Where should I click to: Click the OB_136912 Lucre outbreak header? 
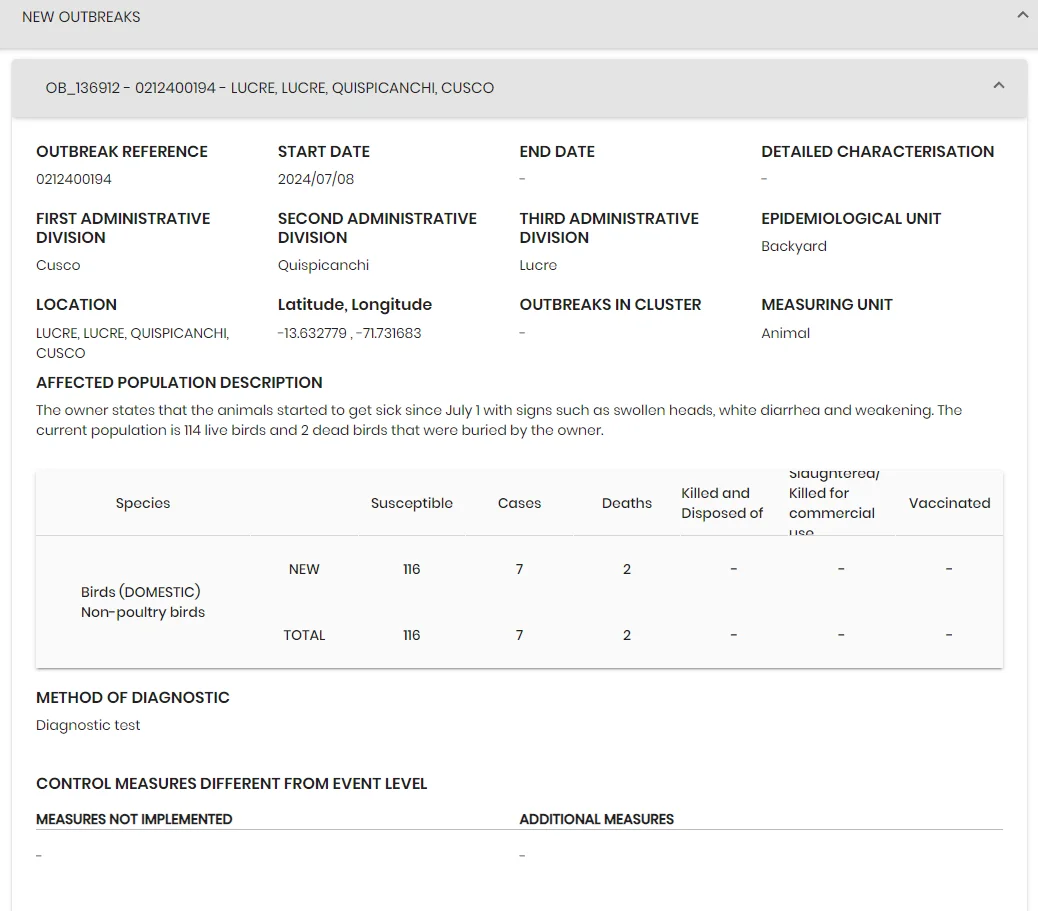pos(519,88)
